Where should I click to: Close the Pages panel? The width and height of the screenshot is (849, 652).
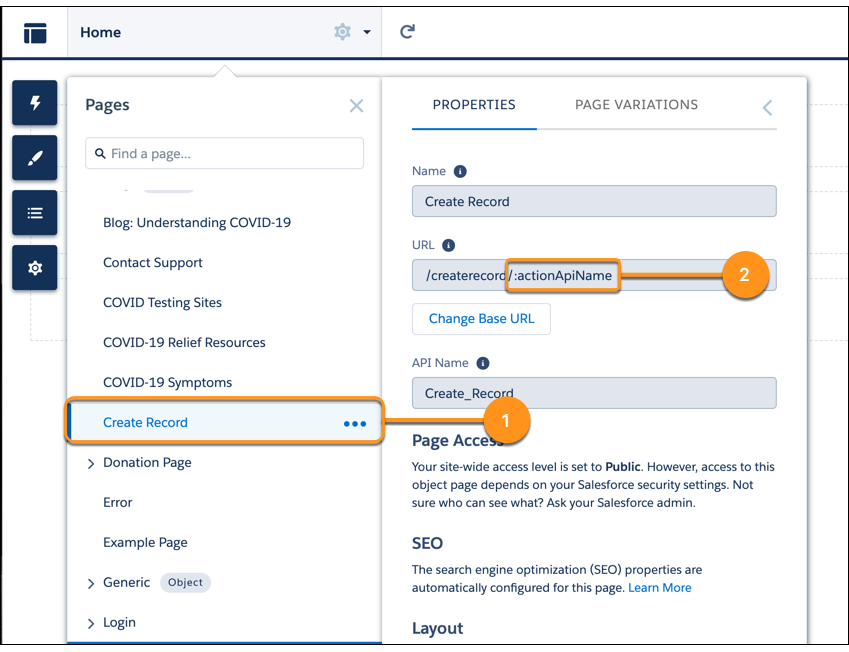[x=356, y=106]
